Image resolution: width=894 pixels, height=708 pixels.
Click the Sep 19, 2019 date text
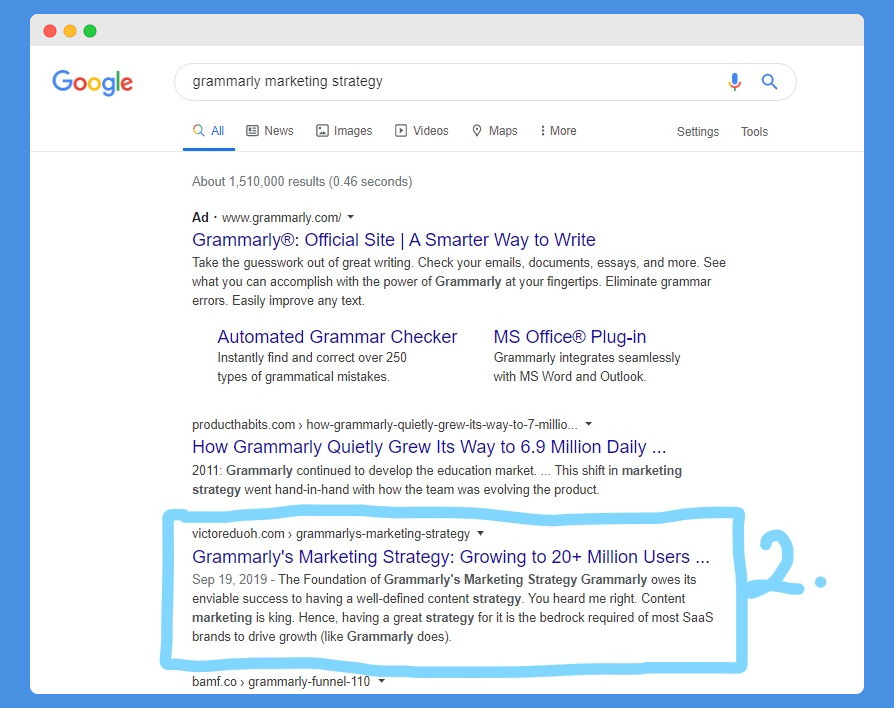(x=229, y=580)
